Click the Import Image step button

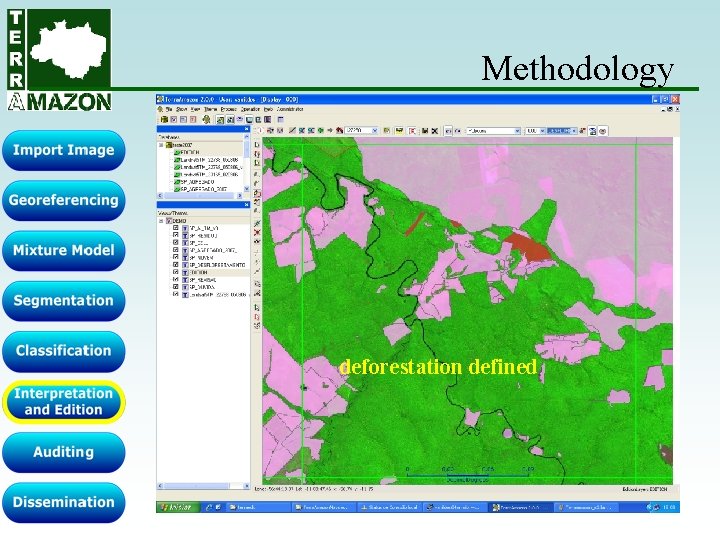click(x=63, y=150)
